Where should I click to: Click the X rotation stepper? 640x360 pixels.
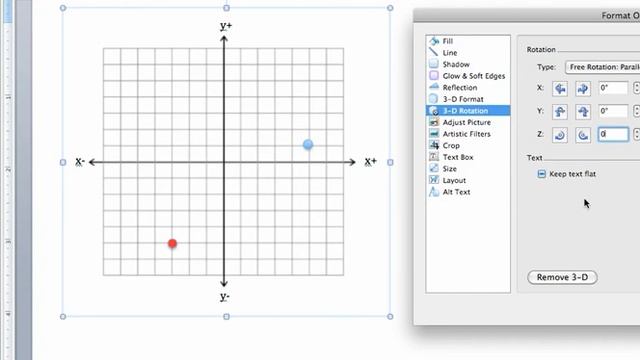[636, 88]
